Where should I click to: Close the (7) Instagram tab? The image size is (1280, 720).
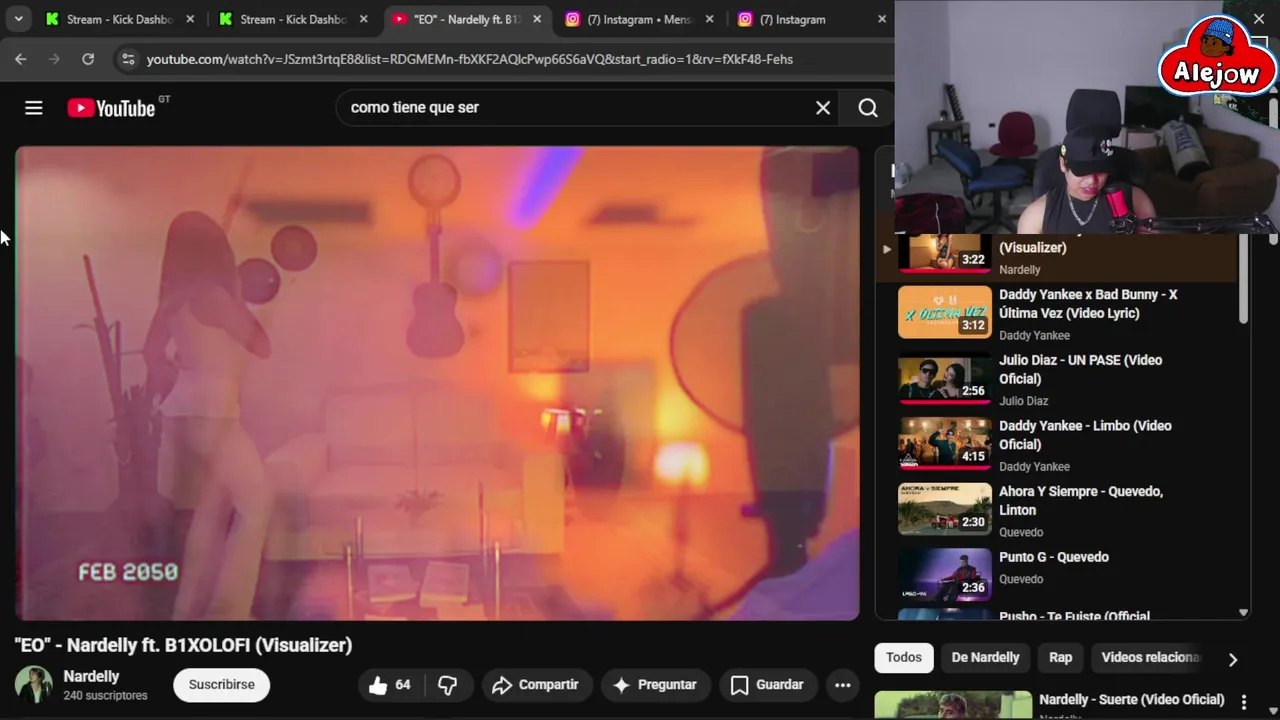pyautogui.click(x=882, y=19)
